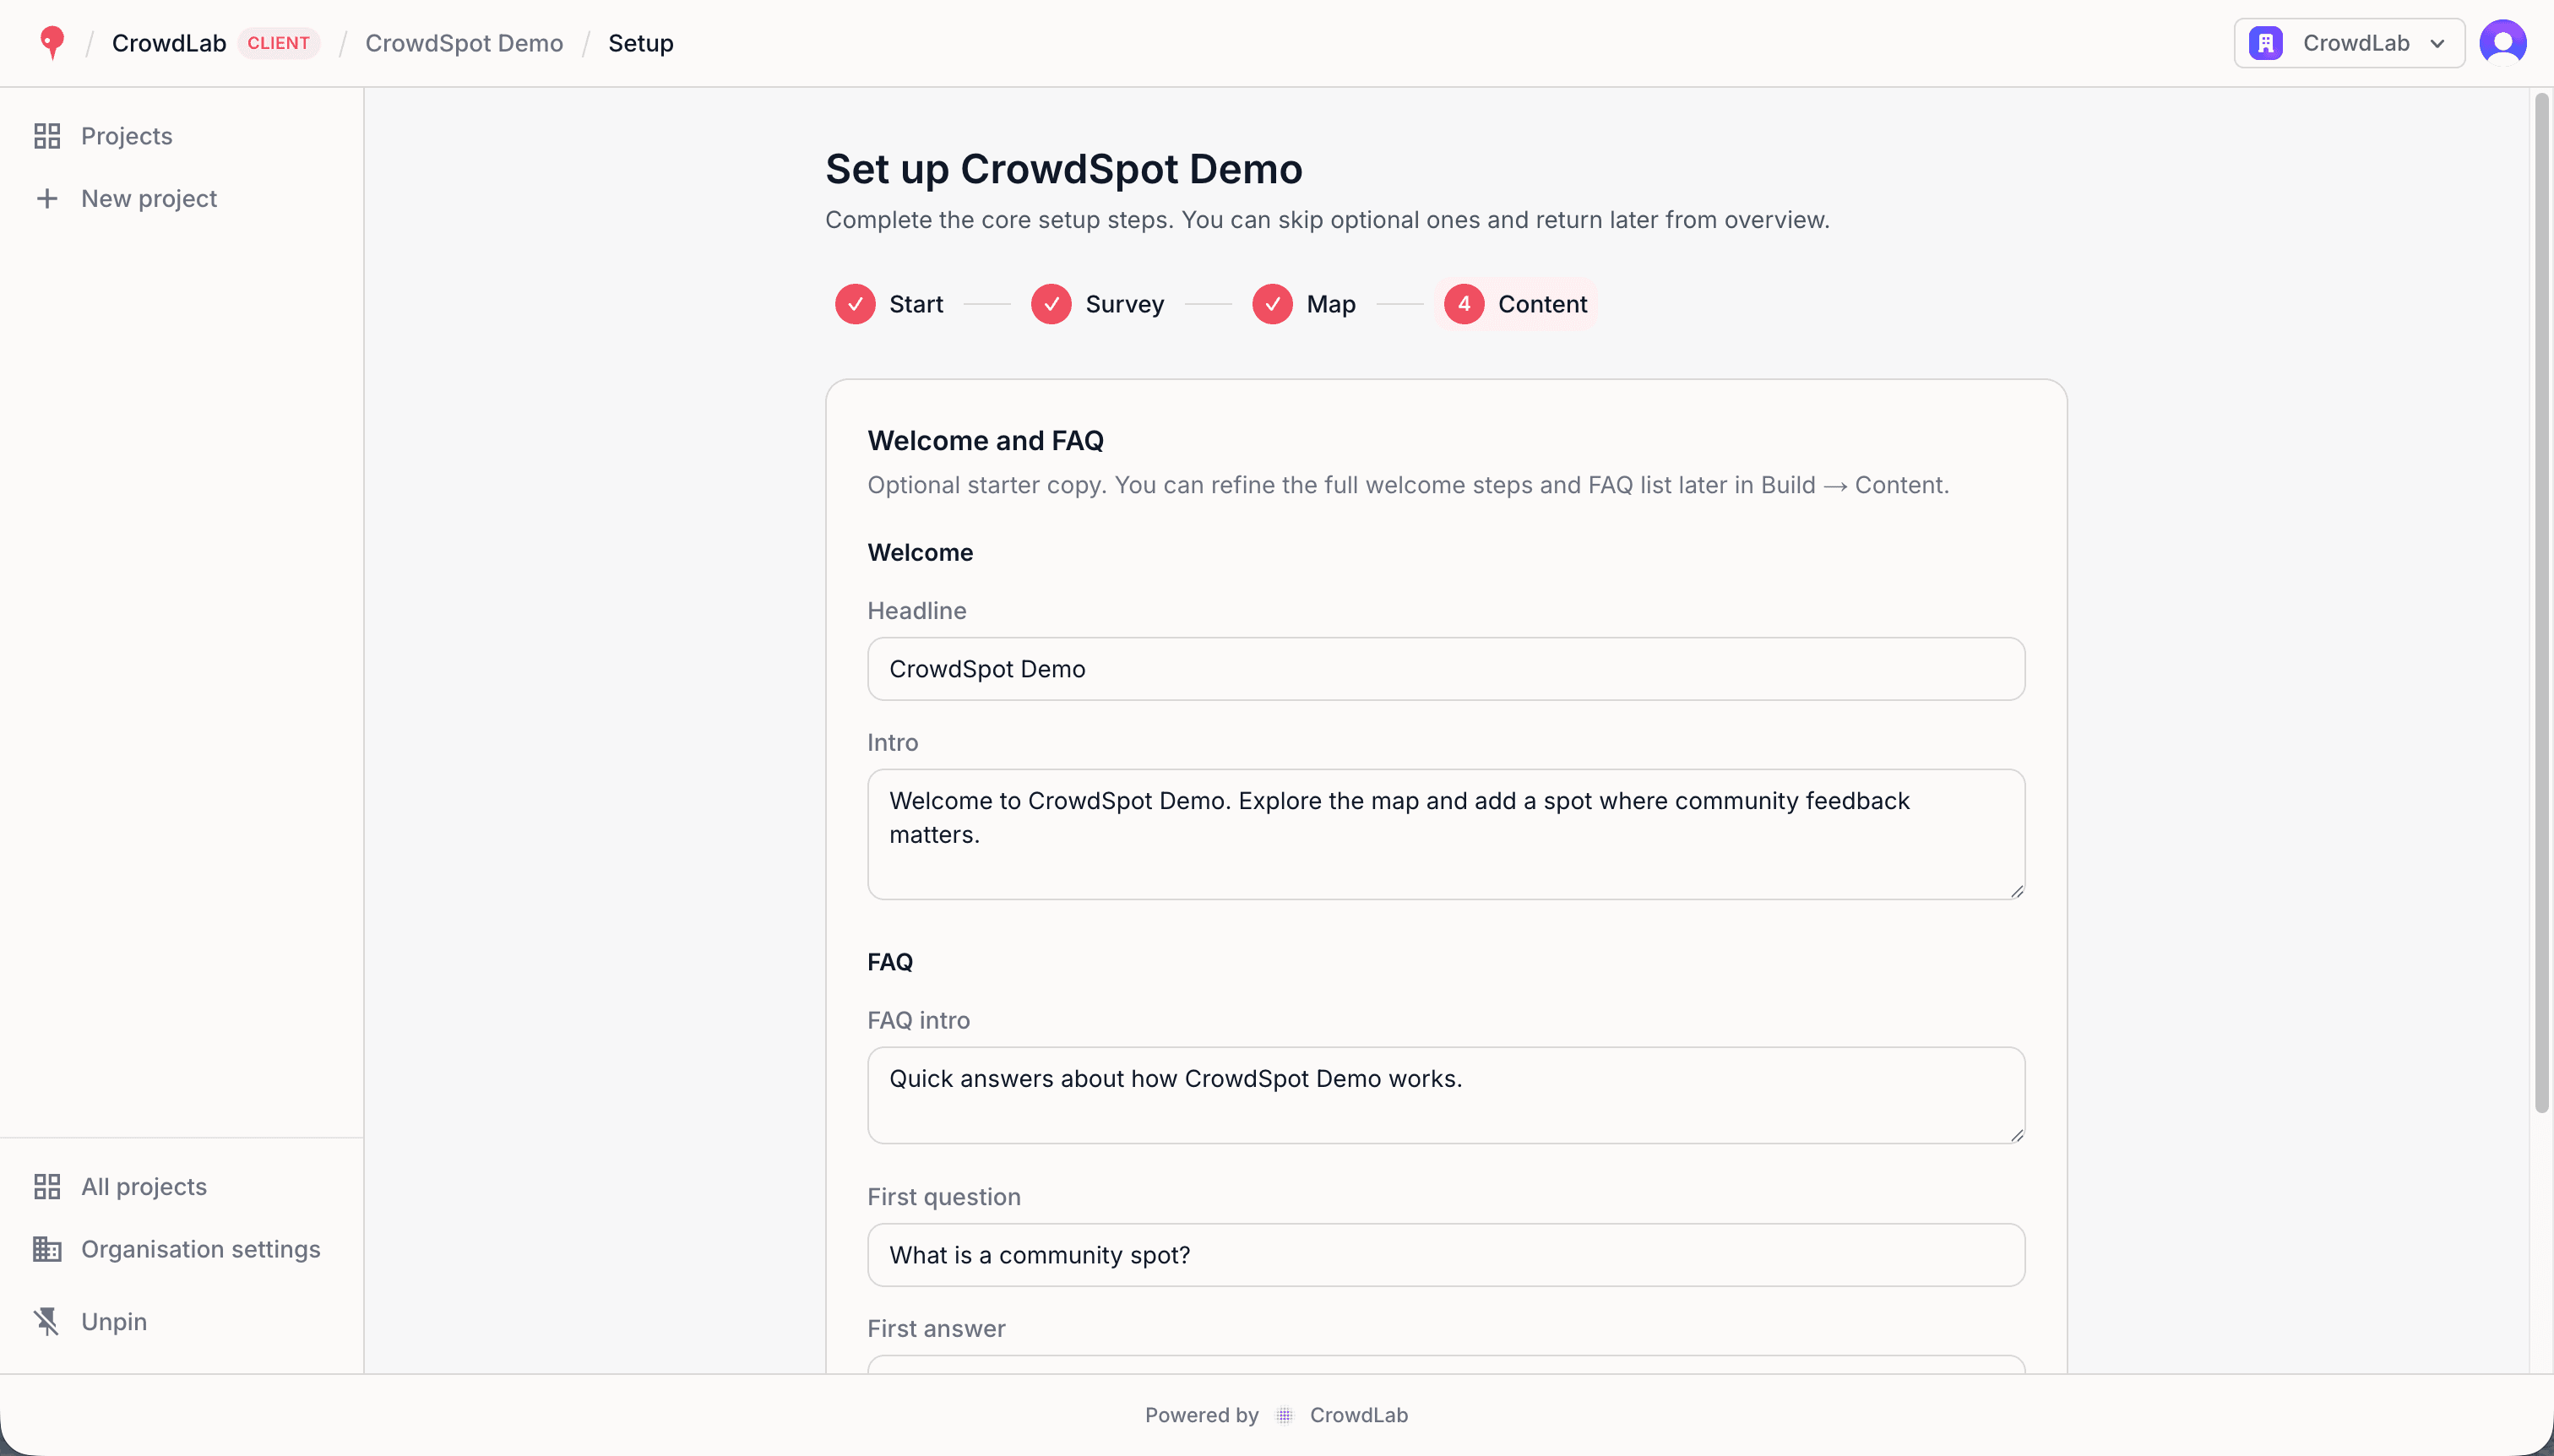Click the Unpin sidebar pin icon
2554x1456 pixels.
[x=47, y=1322]
